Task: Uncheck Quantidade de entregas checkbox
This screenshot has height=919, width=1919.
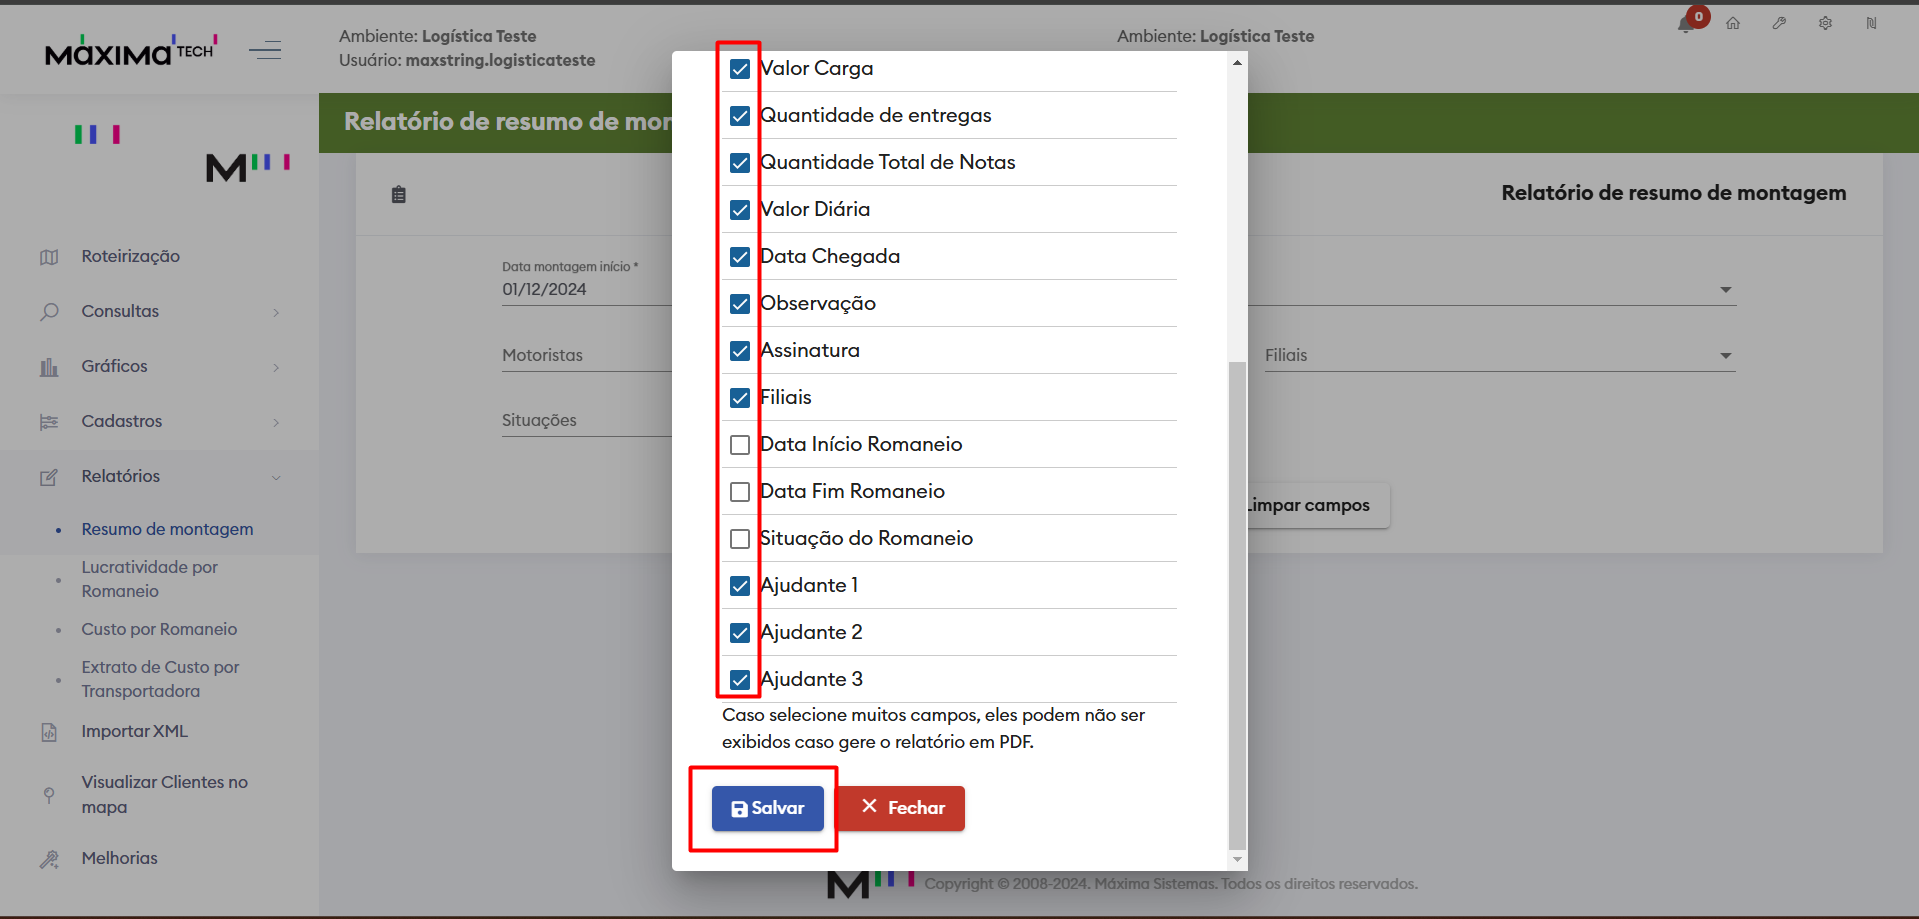Action: 740,116
